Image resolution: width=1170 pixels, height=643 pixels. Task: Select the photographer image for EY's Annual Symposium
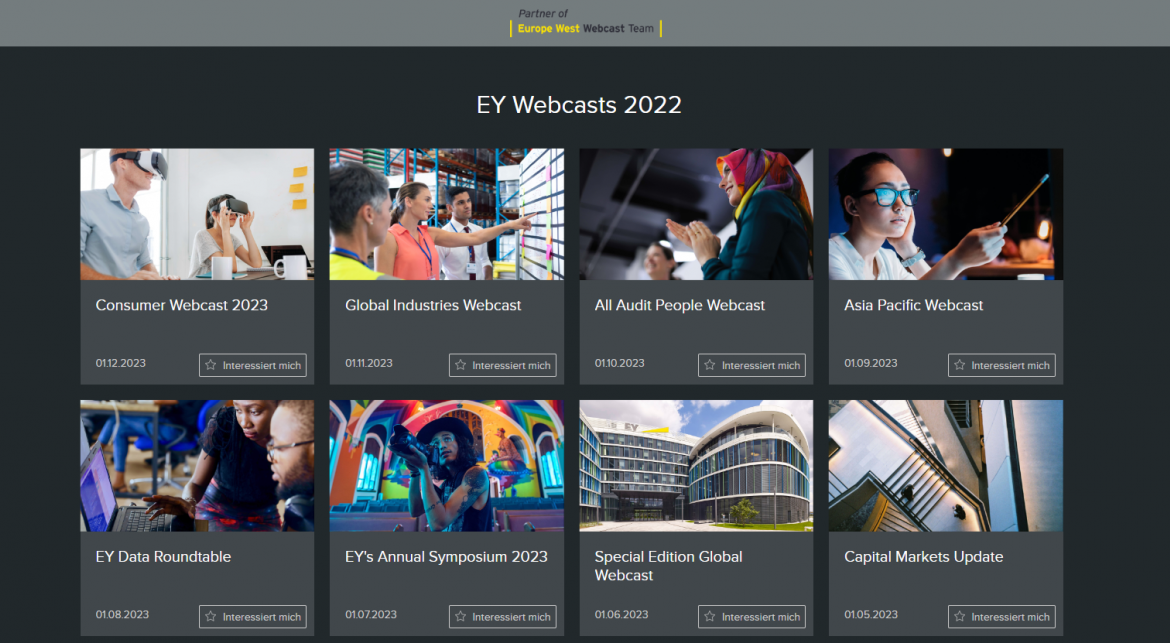point(446,466)
